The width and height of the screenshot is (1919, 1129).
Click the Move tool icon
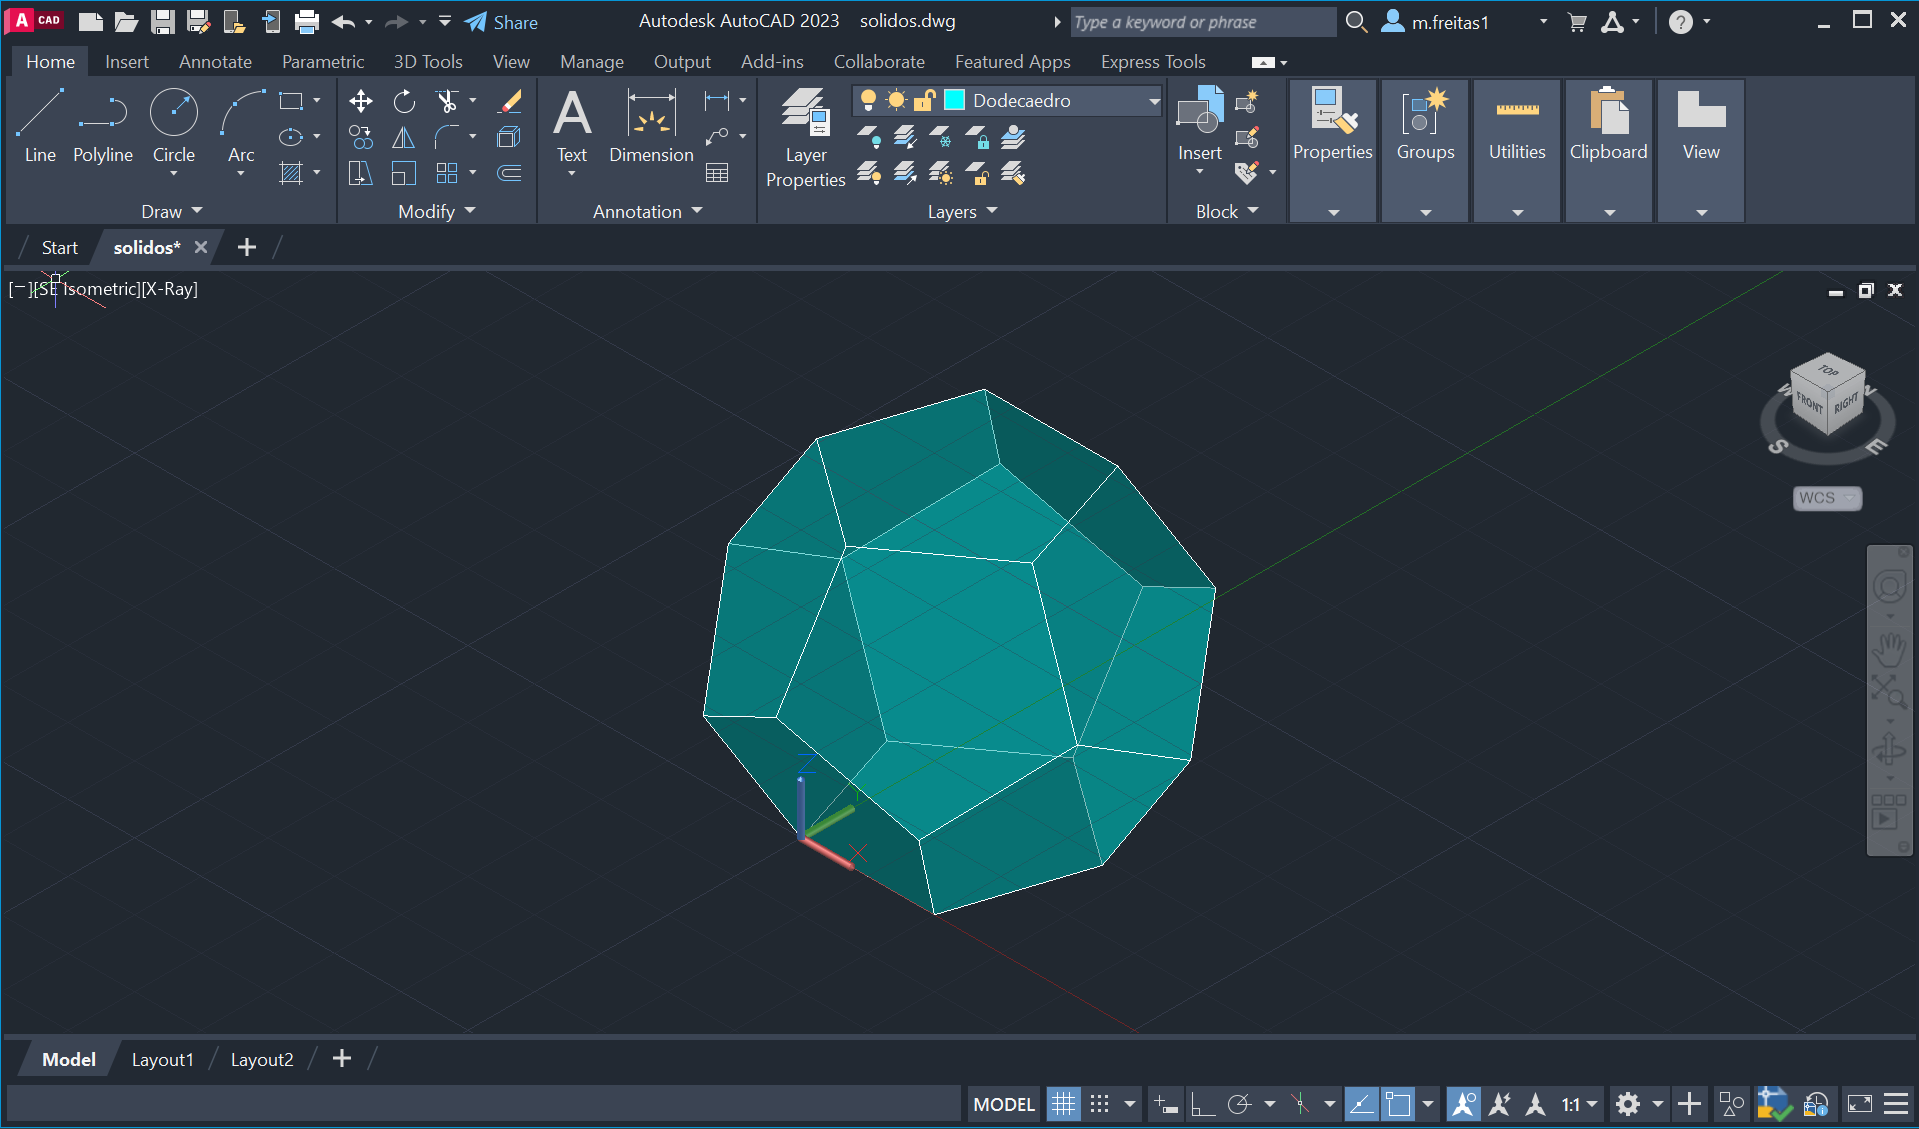360,101
